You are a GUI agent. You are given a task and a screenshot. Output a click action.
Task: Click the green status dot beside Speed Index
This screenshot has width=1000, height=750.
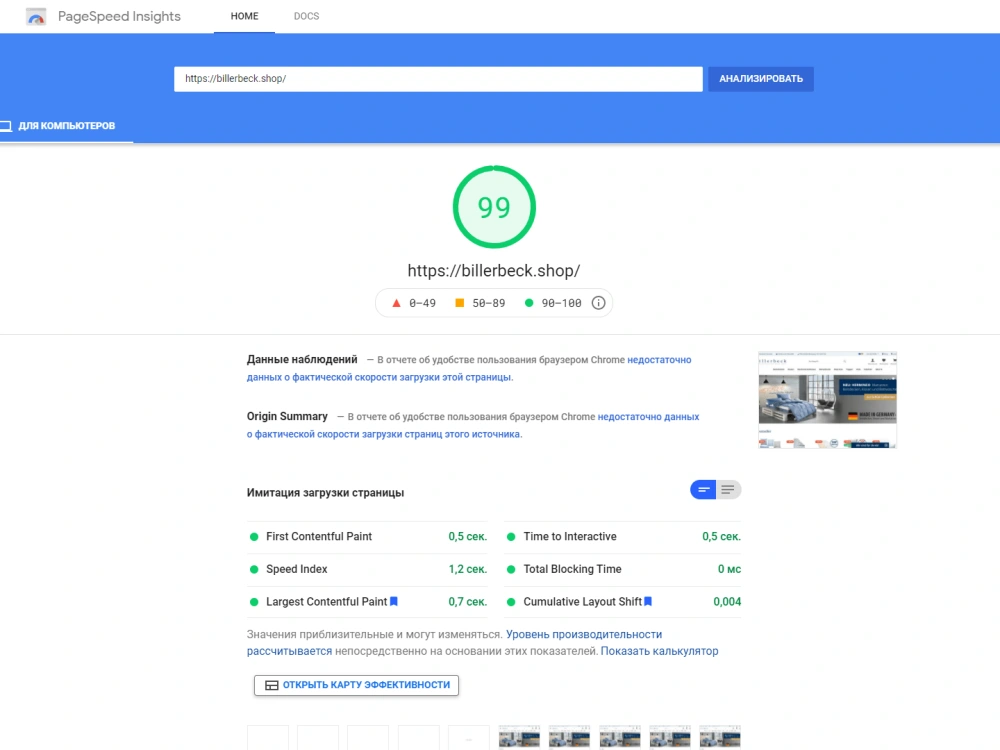254,569
